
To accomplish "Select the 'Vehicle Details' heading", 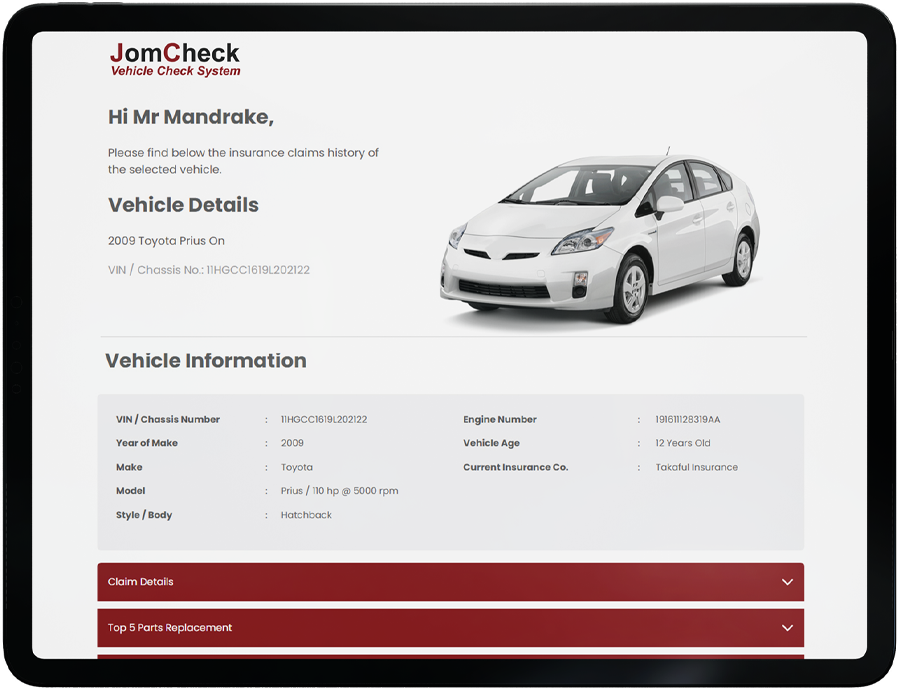I will pyautogui.click(x=183, y=205).
